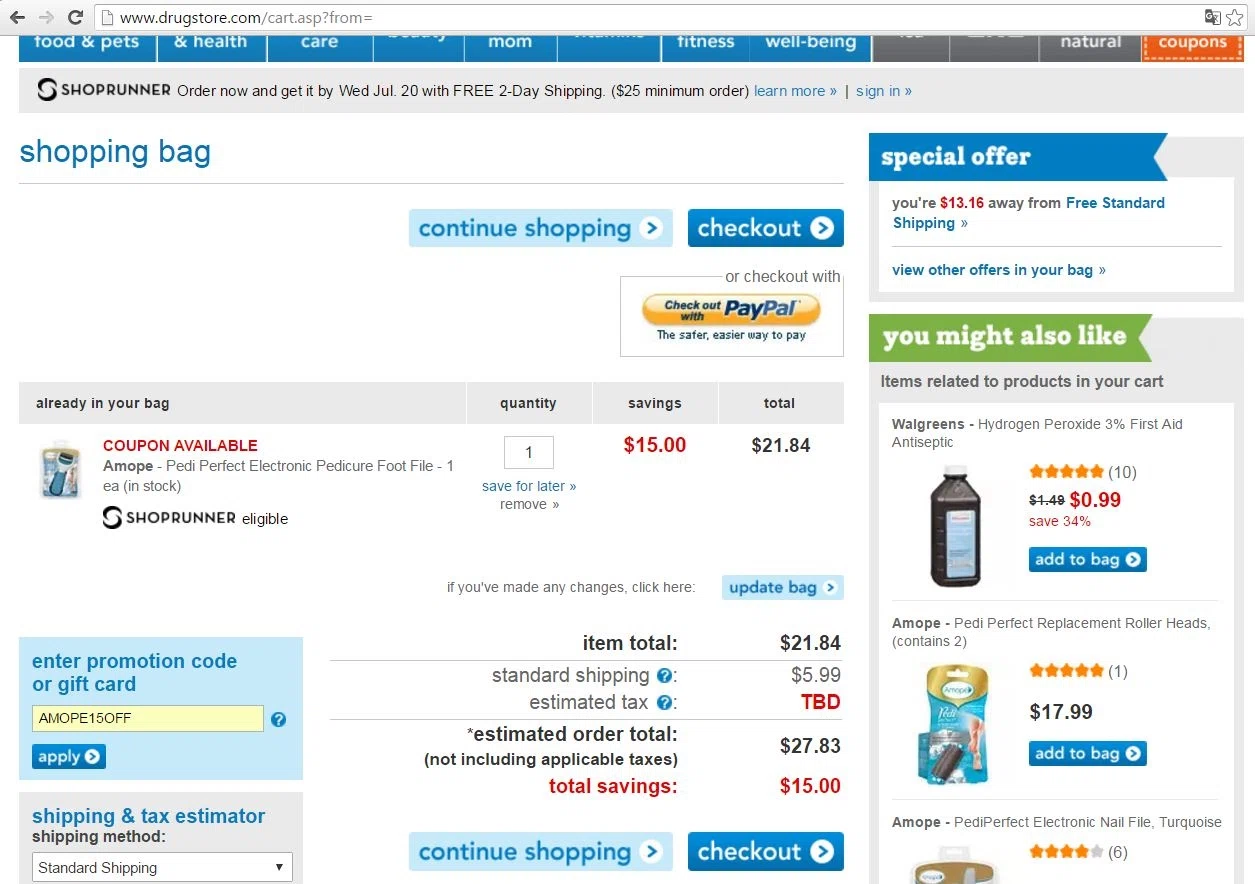This screenshot has width=1255, height=884.
Task: Click the update bag button
Action: click(782, 587)
